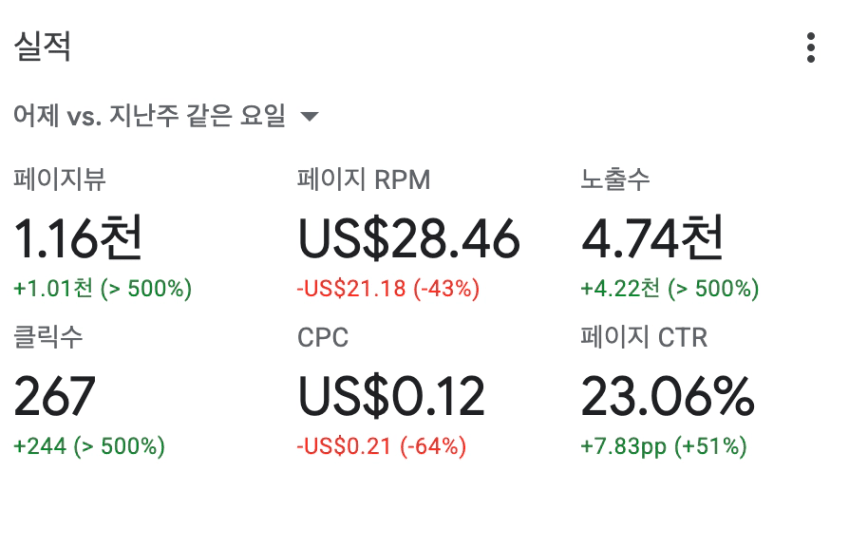Click the 클릭수 metric label
The height and width of the screenshot is (547, 849).
48,337
